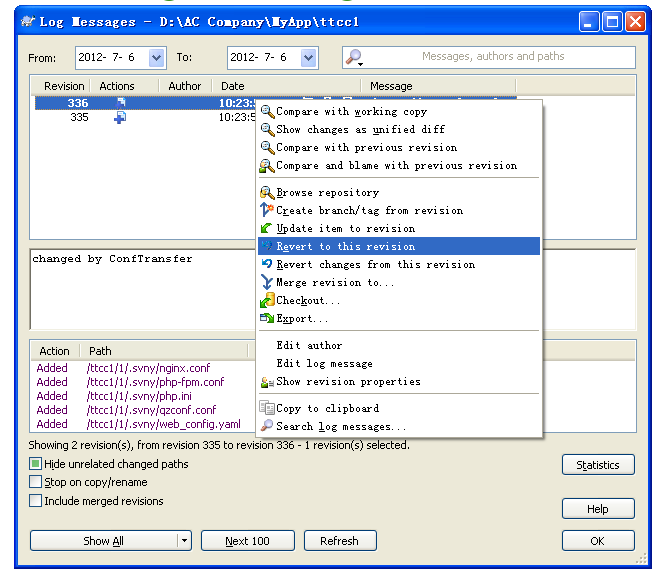666x581 pixels.
Task: Click the Checkout icon
Action: 267,300
